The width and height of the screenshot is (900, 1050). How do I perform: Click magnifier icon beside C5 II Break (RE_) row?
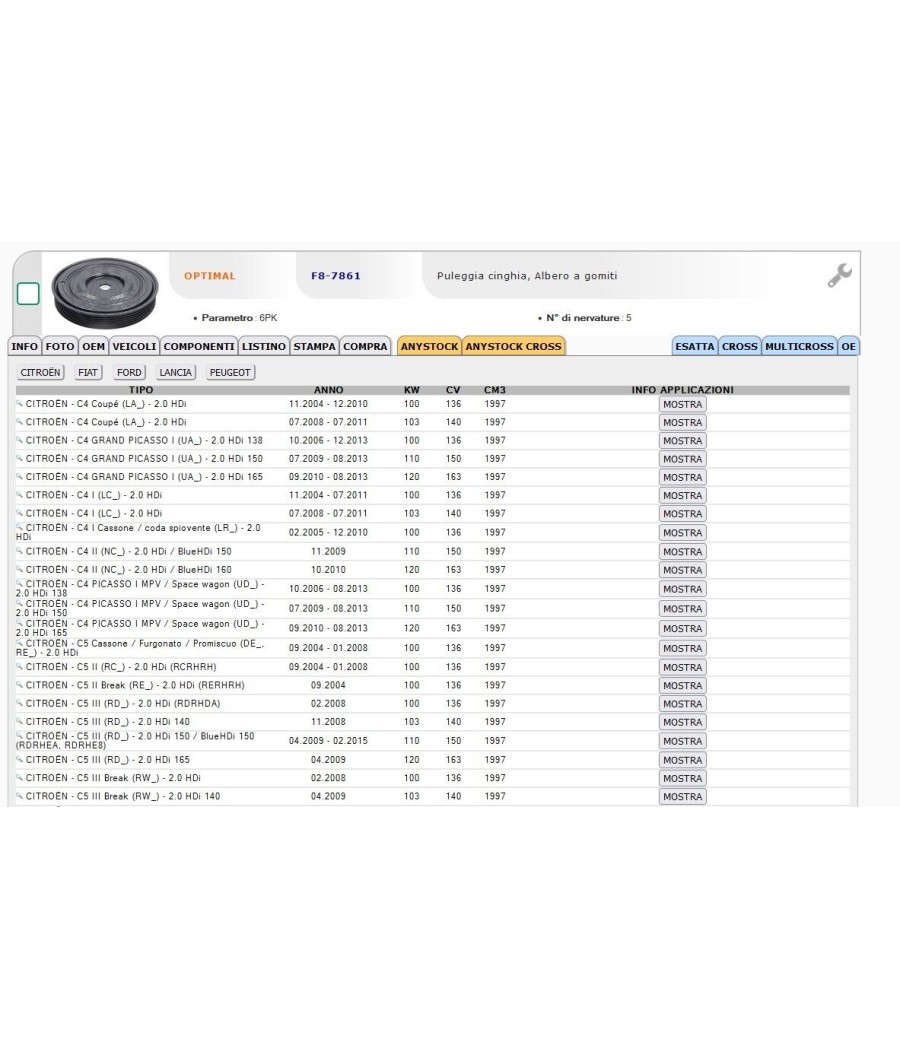[19, 685]
